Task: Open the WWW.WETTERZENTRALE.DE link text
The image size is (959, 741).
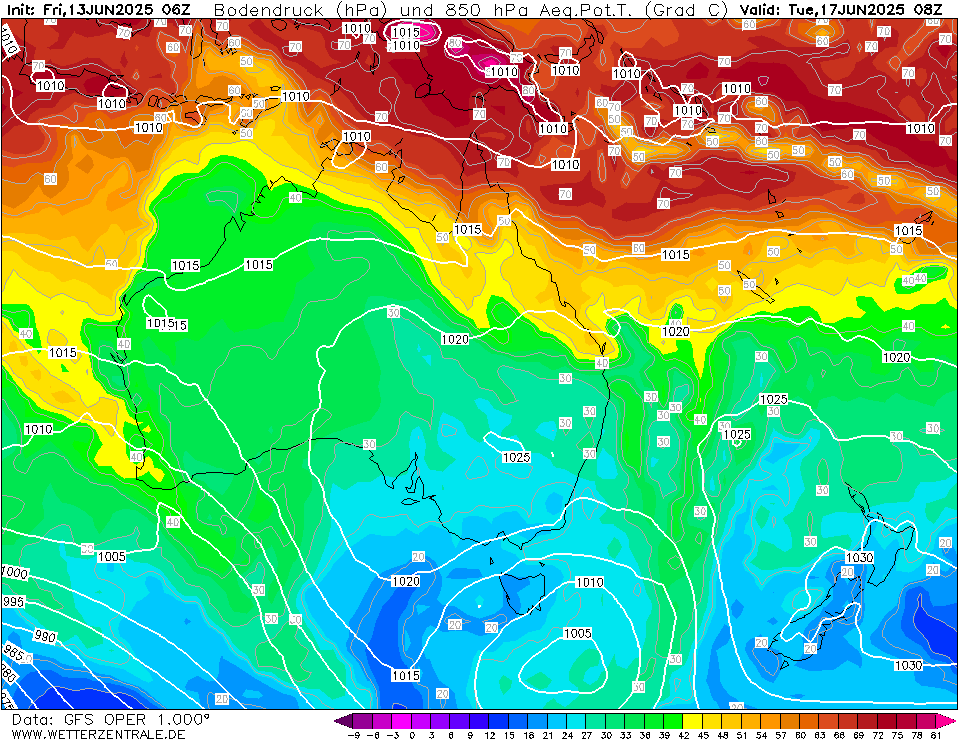Action: pos(98,734)
